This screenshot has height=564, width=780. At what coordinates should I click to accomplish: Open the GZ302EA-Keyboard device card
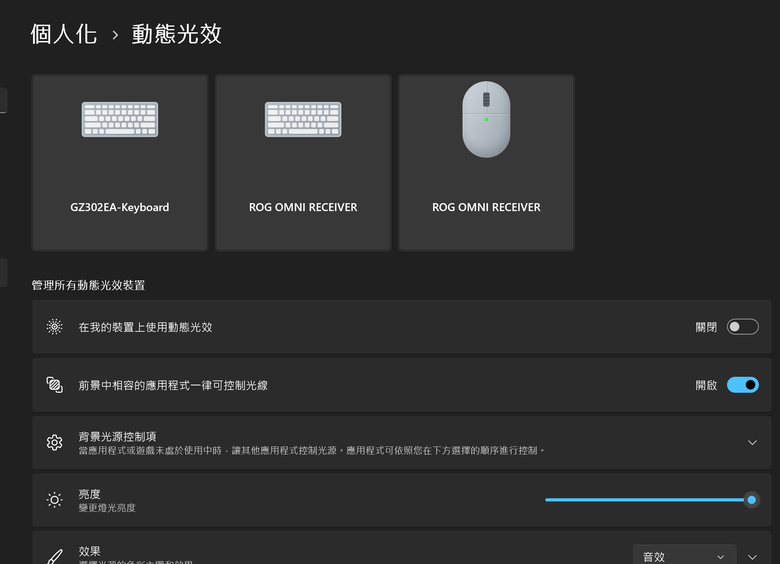tap(120, 163)
